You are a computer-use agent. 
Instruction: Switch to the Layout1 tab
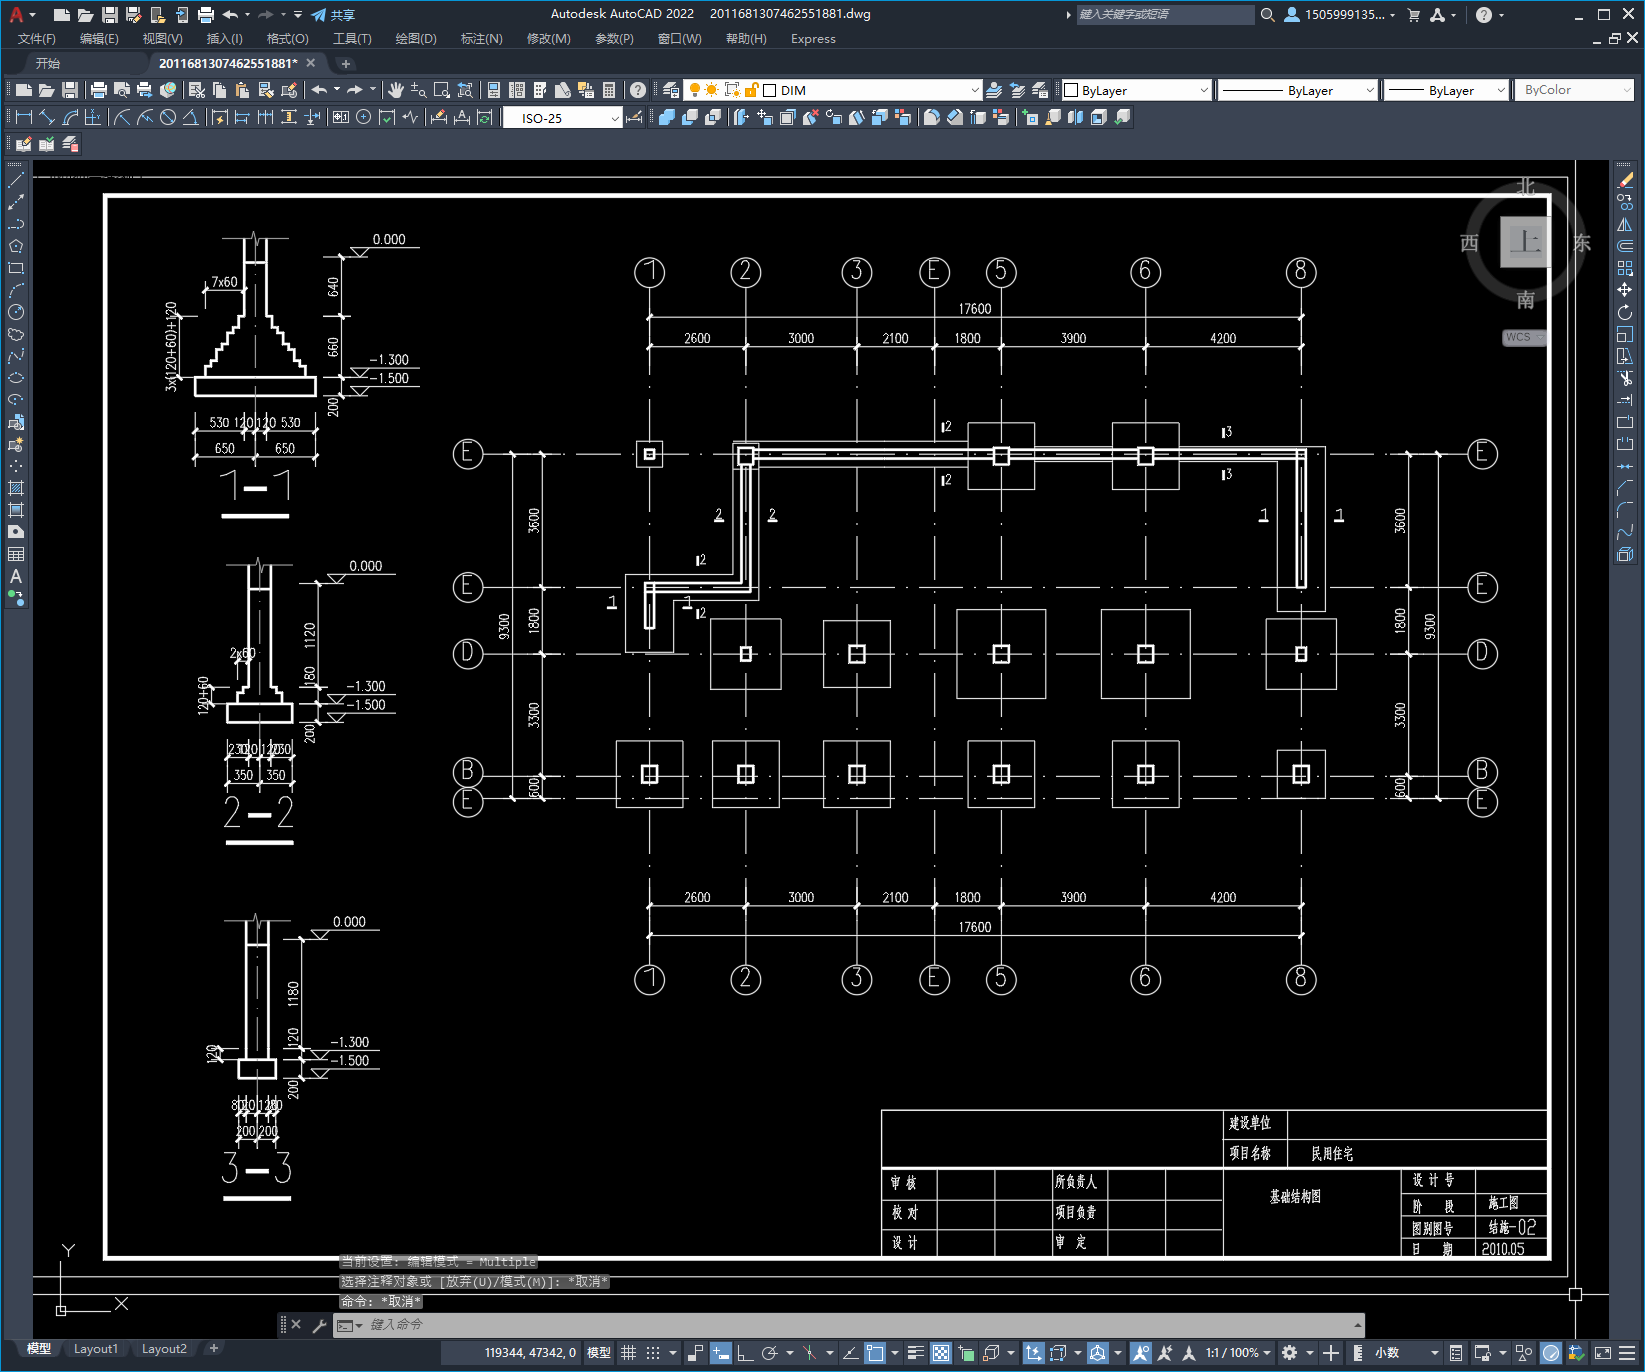(x=96, y=1349)
